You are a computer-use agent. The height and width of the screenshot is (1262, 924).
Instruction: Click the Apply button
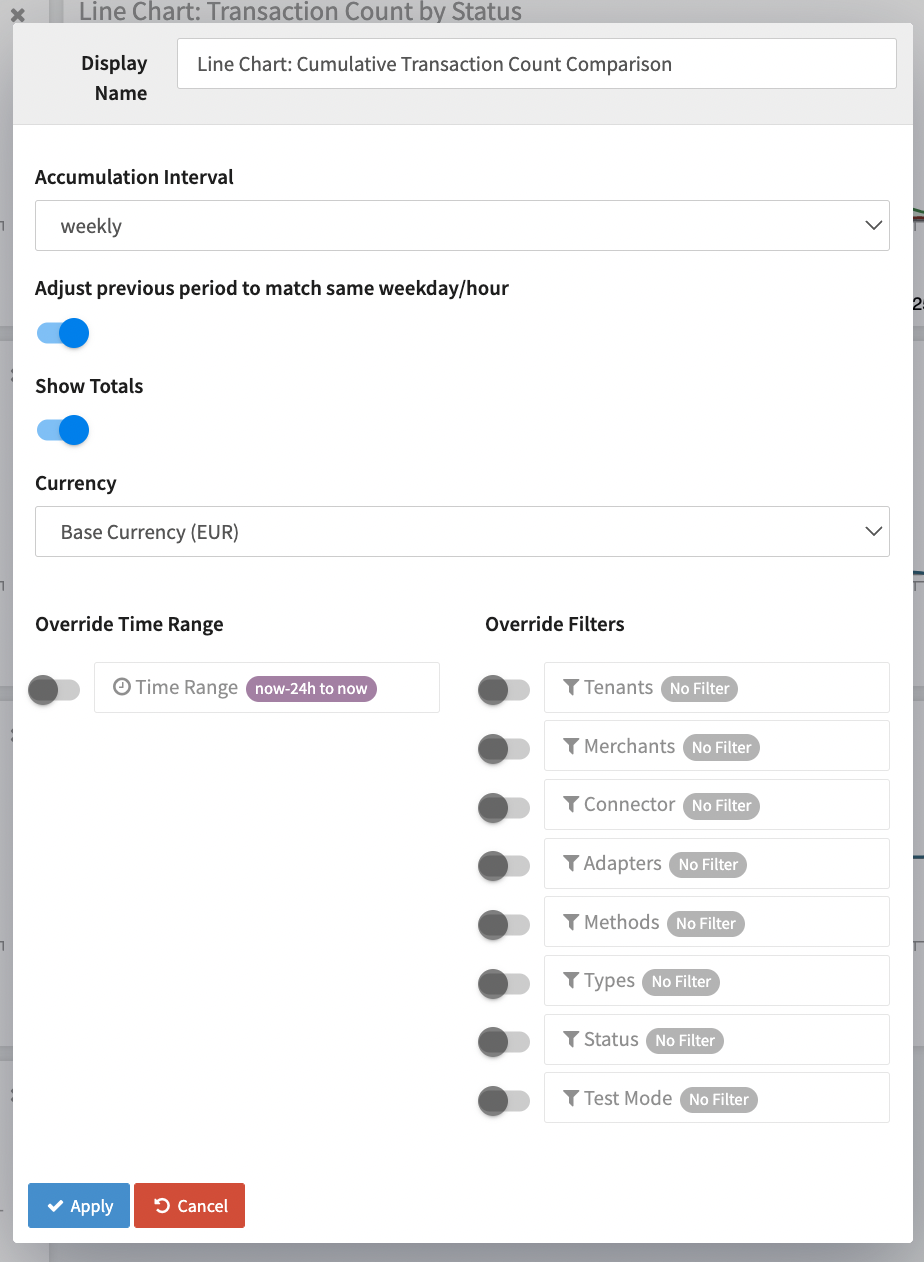(x=79, y=1206)
